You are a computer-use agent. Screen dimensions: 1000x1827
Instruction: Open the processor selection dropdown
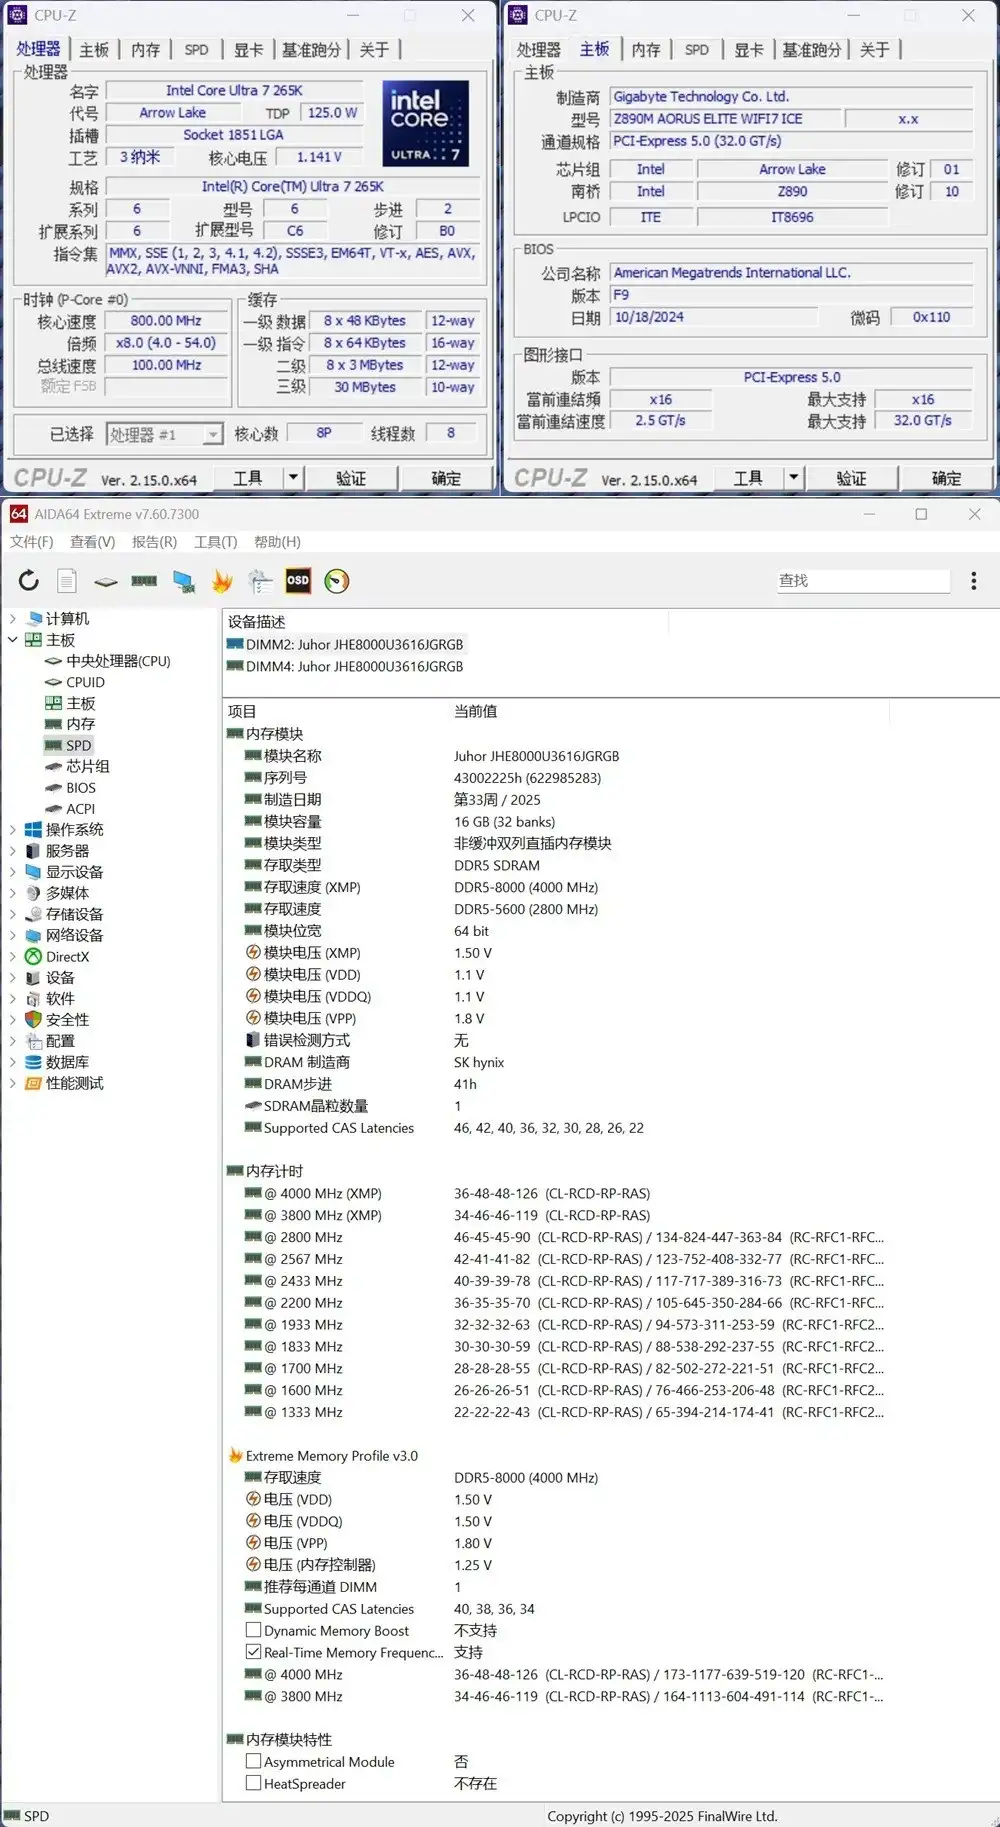click(212, 435)
